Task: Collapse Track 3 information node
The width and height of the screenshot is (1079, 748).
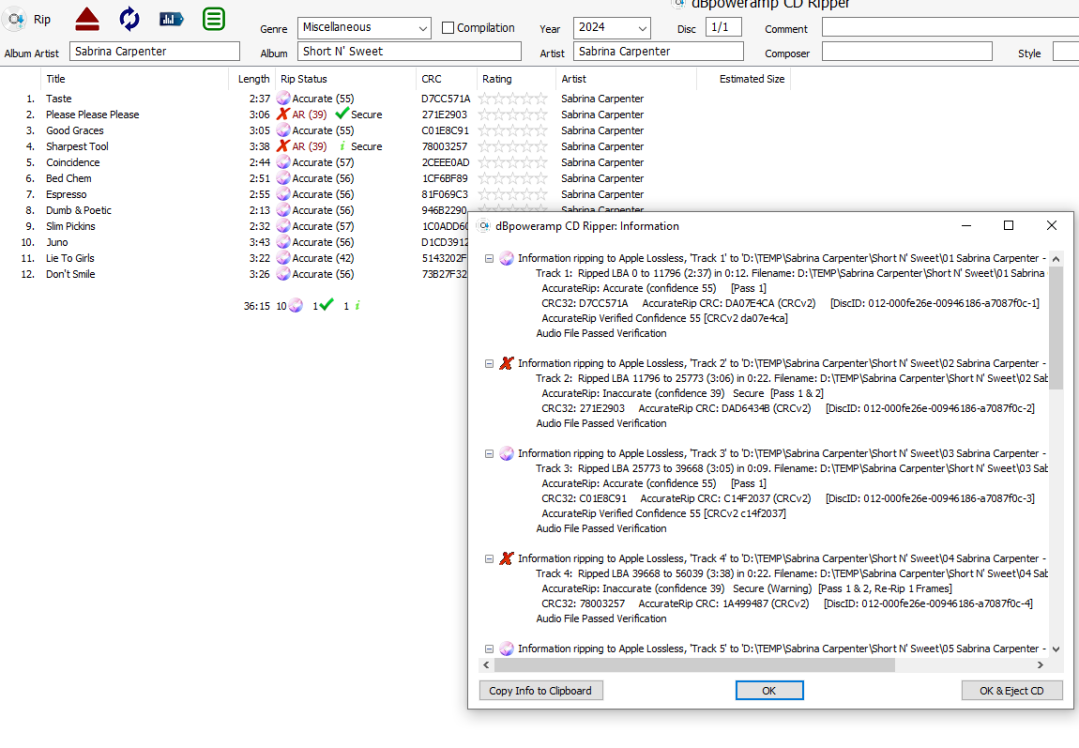Action: point(489,454)
